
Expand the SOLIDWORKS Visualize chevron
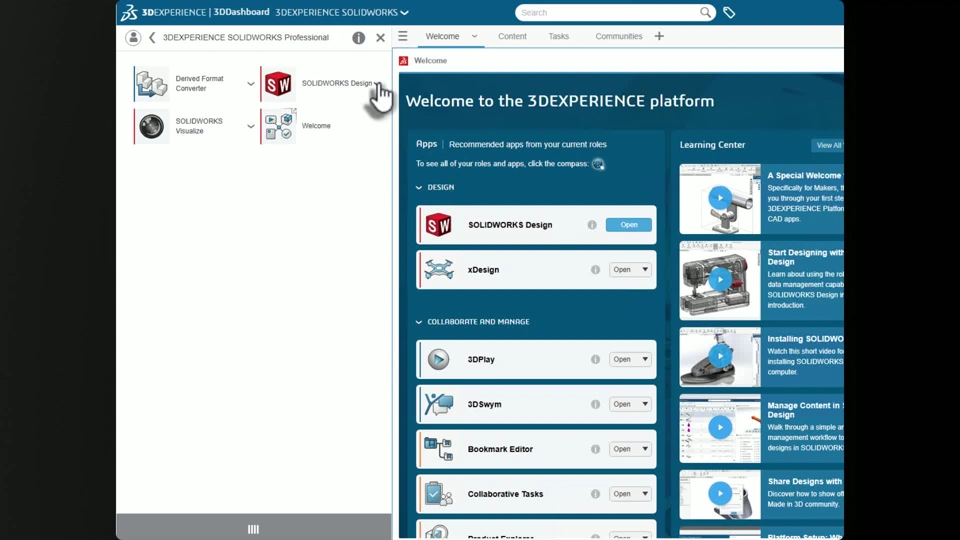pos(250,127)
